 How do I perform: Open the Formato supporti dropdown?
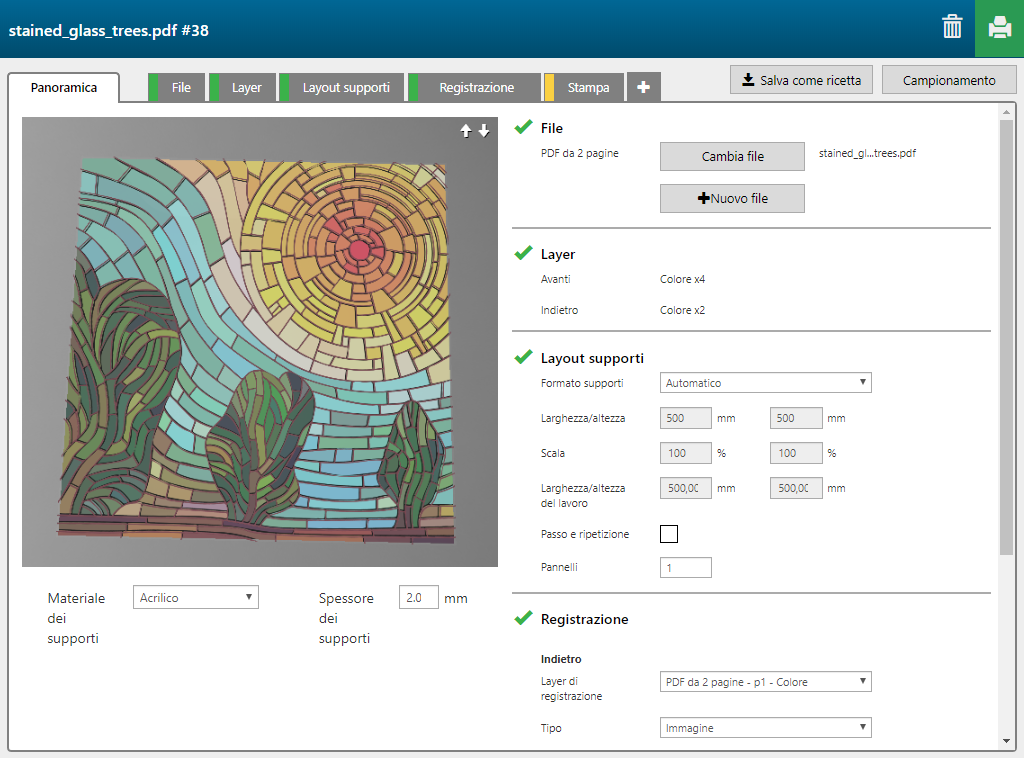point(765,383)
